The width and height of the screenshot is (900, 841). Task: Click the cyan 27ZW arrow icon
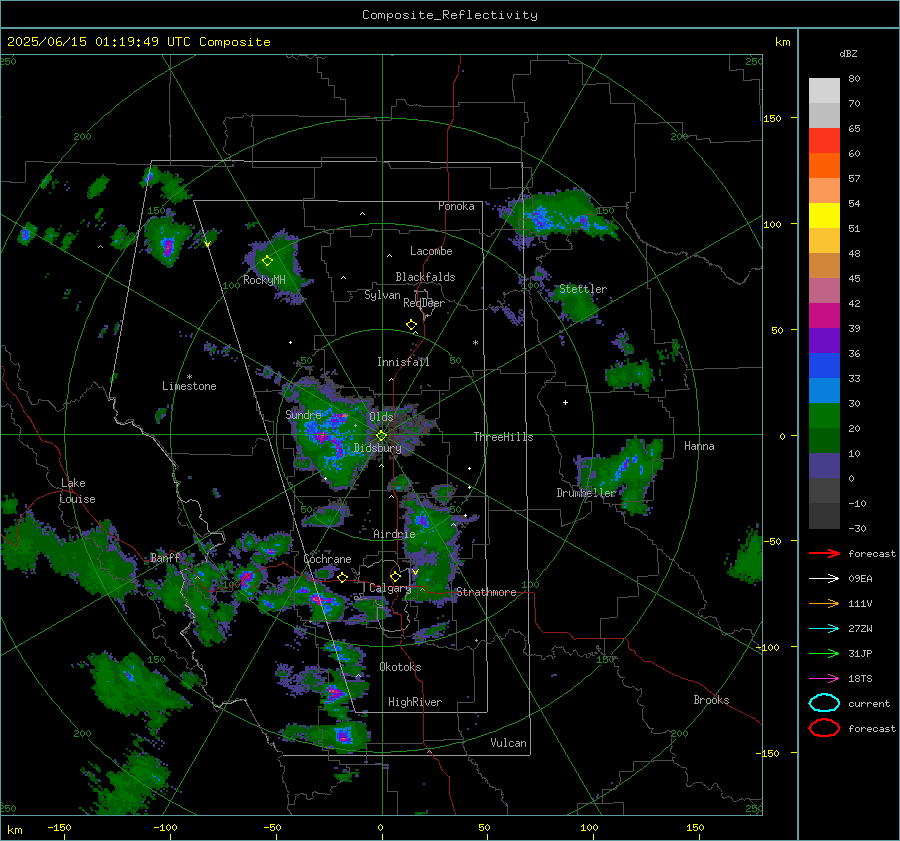click(x=824, y=629)
